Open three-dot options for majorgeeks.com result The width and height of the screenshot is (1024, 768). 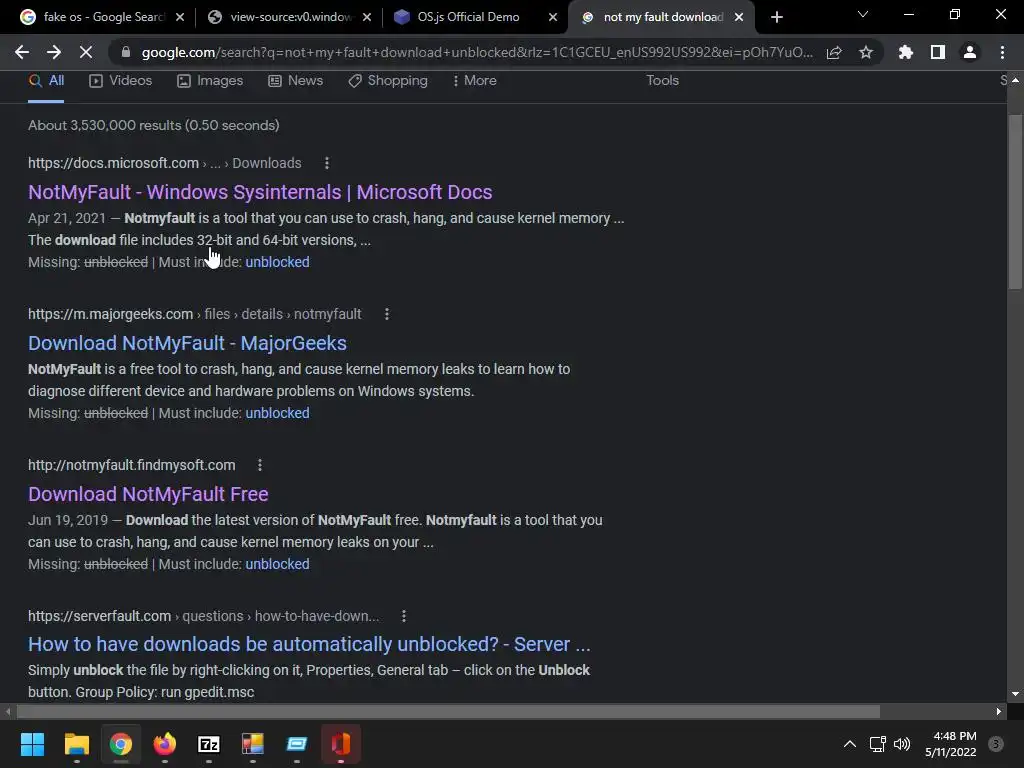click(387, 314)
